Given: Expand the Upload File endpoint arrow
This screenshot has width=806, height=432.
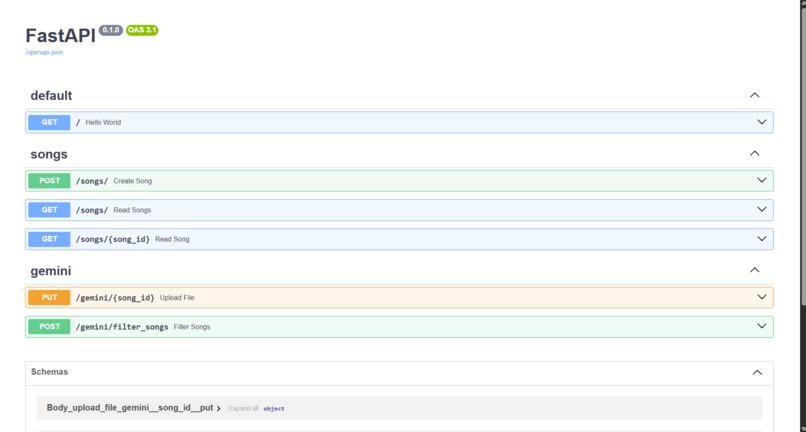Looking at the screenshot, I should click(x=762, y=297).
